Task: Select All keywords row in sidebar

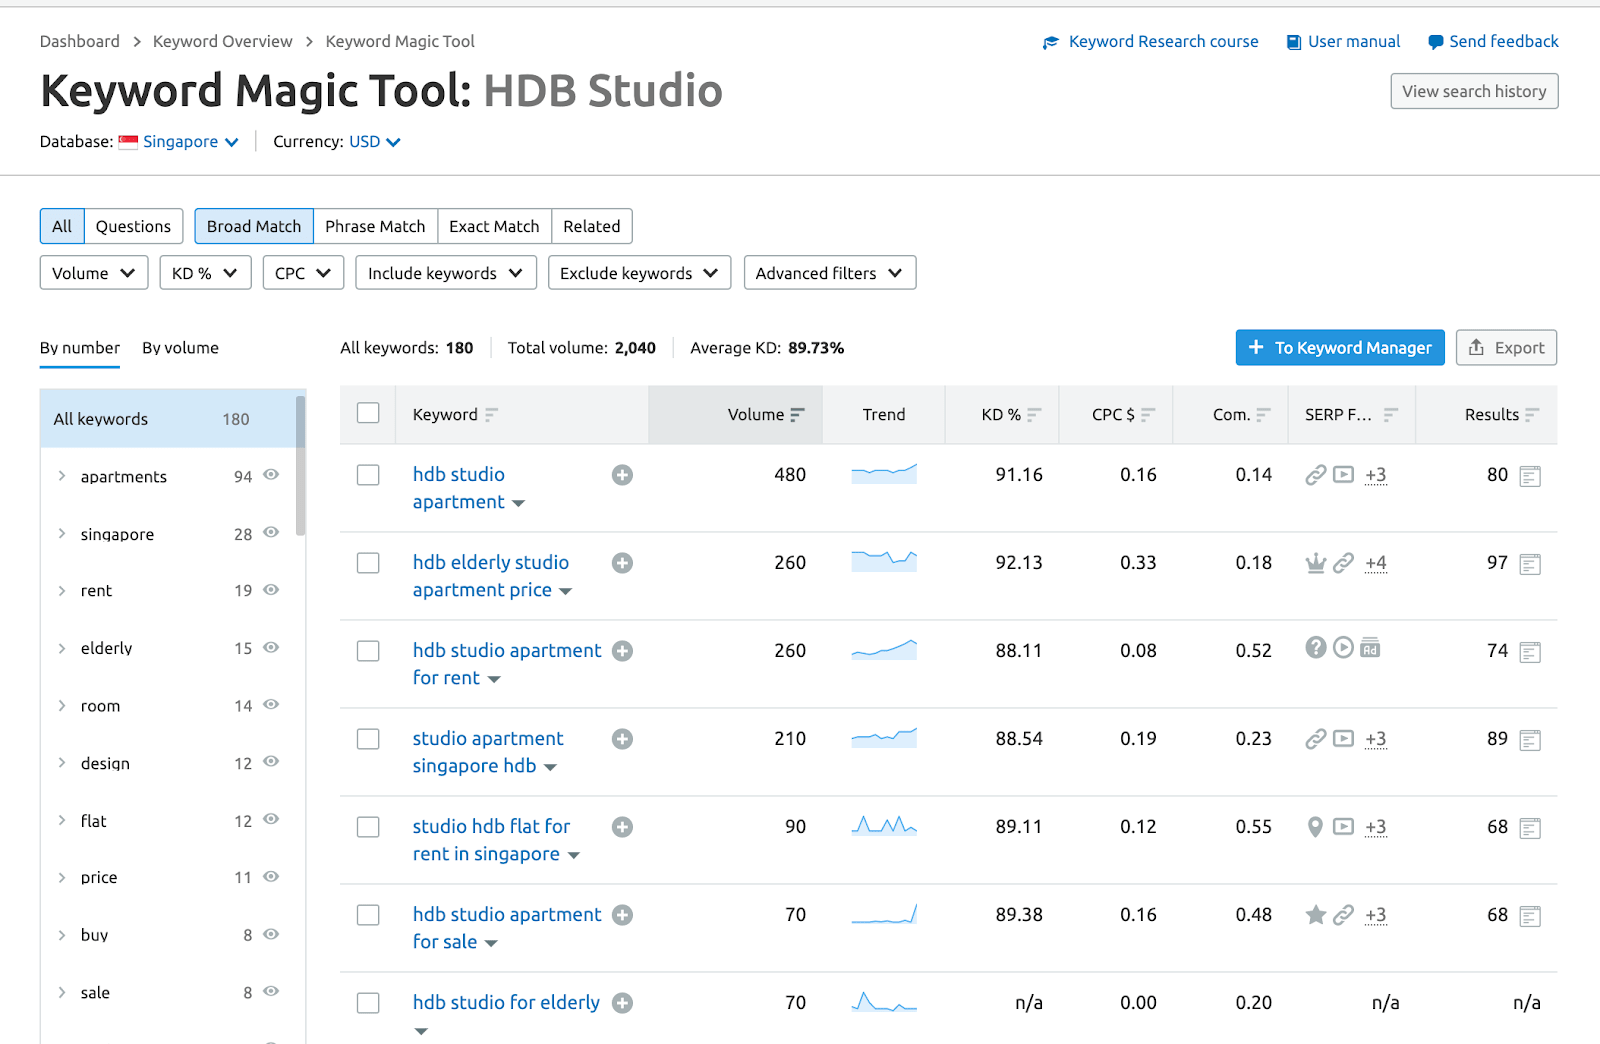Action: [168, 419]
